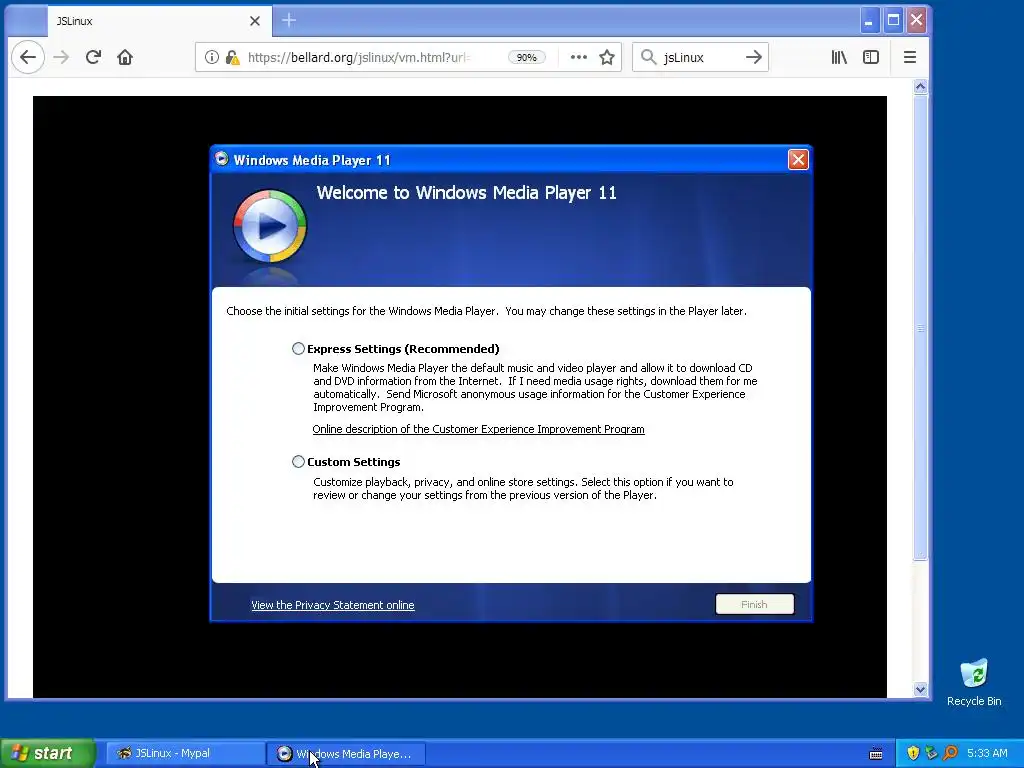Click the network tray icon
Image resolution: width=1024 pixels, height=768 pixels.
point(931,753)
